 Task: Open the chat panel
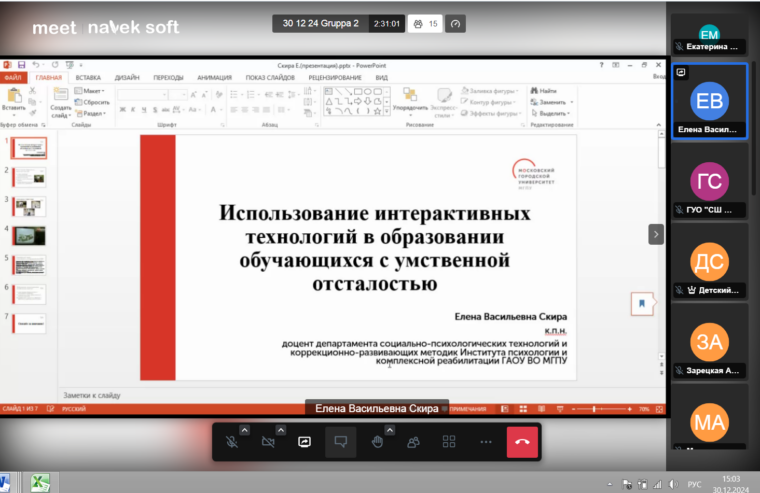[340, 441]
